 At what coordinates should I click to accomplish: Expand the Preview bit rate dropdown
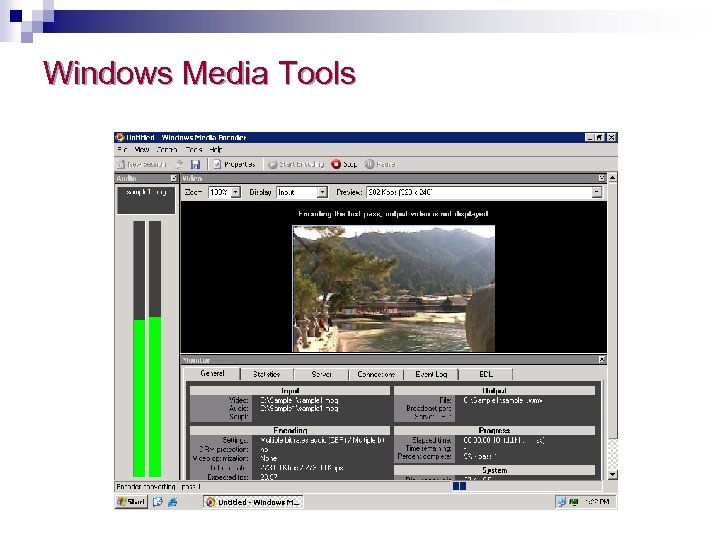[x=596, y=192]
